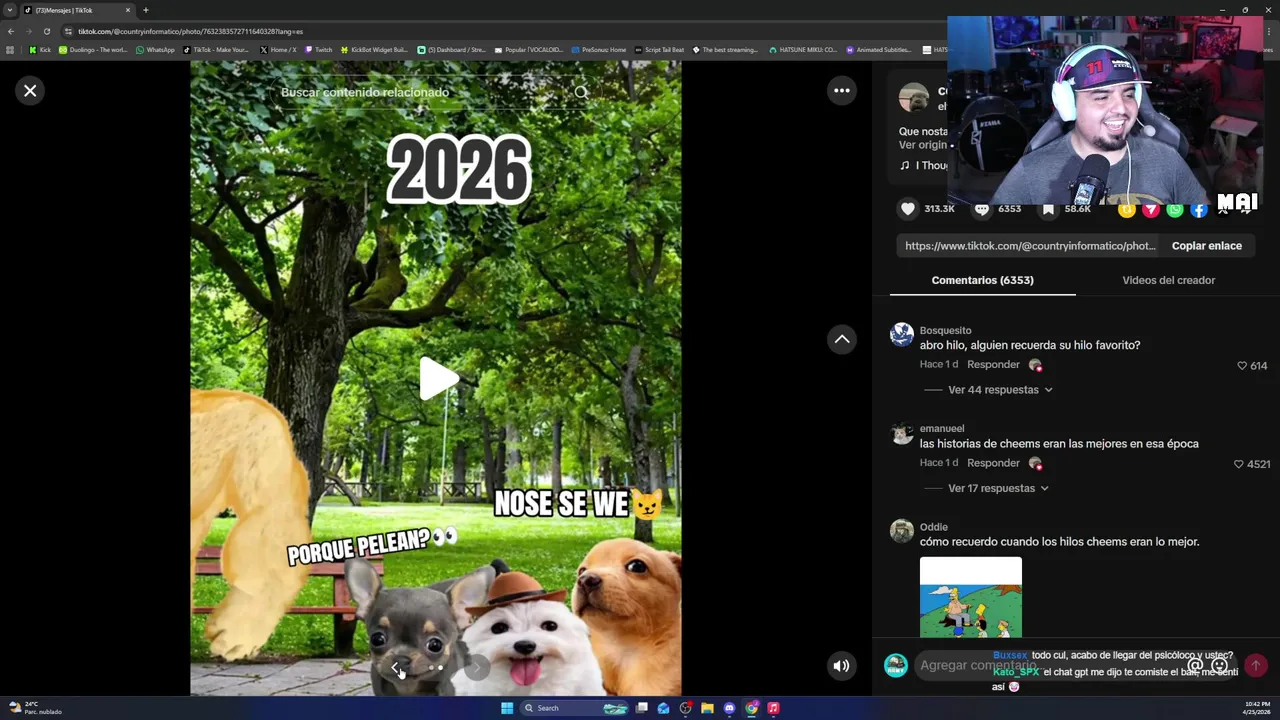Select the post URL link text

click(1030, 246)
